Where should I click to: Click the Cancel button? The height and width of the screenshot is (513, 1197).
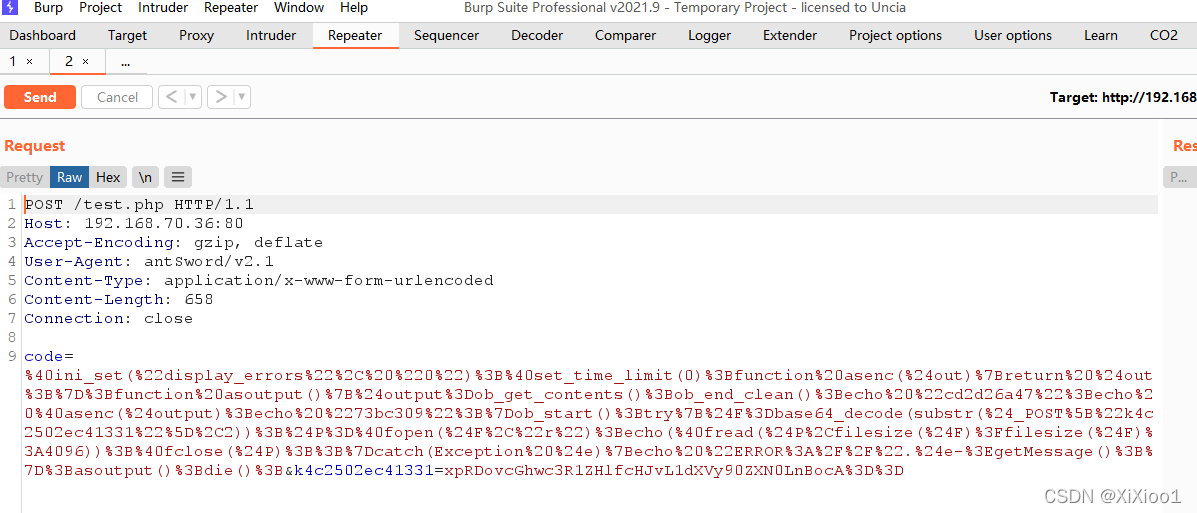[x=118, y=97]
